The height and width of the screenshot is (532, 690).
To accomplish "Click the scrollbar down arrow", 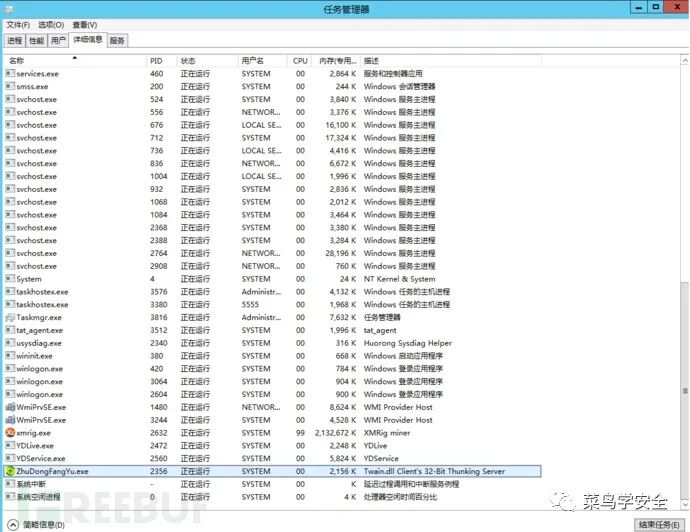I will pyautogui.click(x=685, y=505).
